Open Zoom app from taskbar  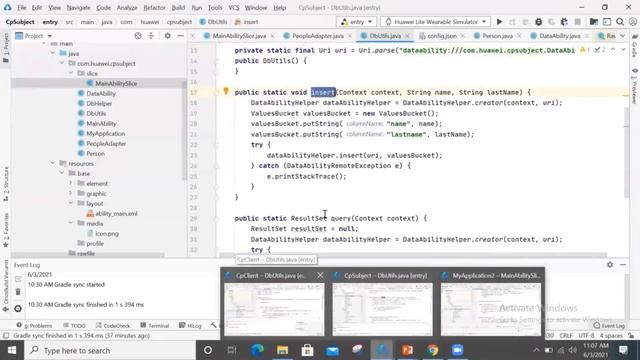coord(458,350)
